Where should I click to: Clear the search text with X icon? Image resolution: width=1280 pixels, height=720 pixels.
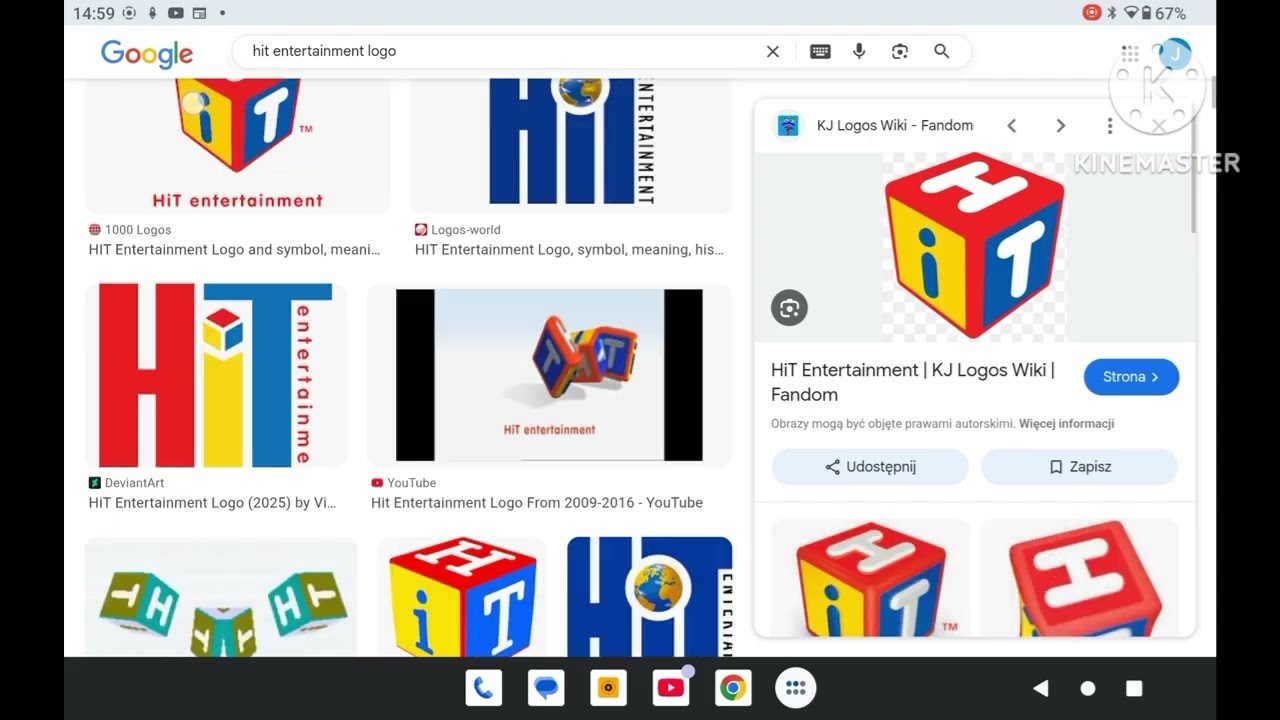point(772,52)
